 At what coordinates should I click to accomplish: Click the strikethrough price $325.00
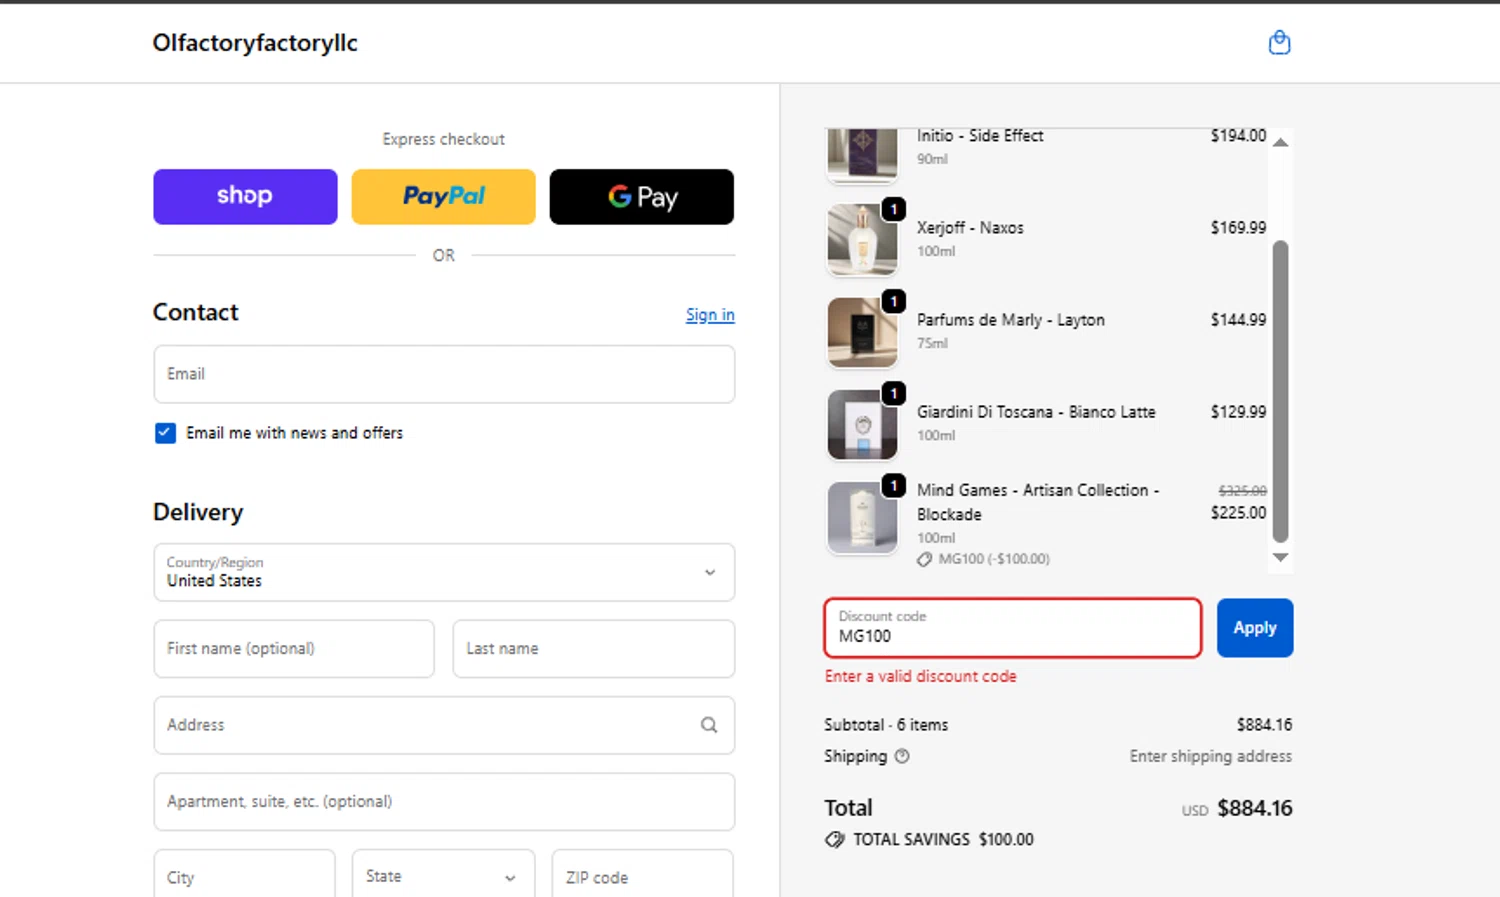pyautogui.click(x=1242, y=491)
